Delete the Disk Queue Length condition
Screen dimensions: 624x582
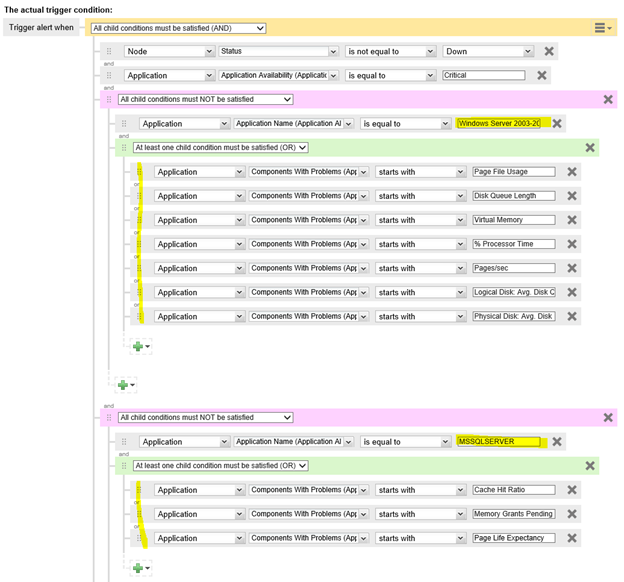572,196
